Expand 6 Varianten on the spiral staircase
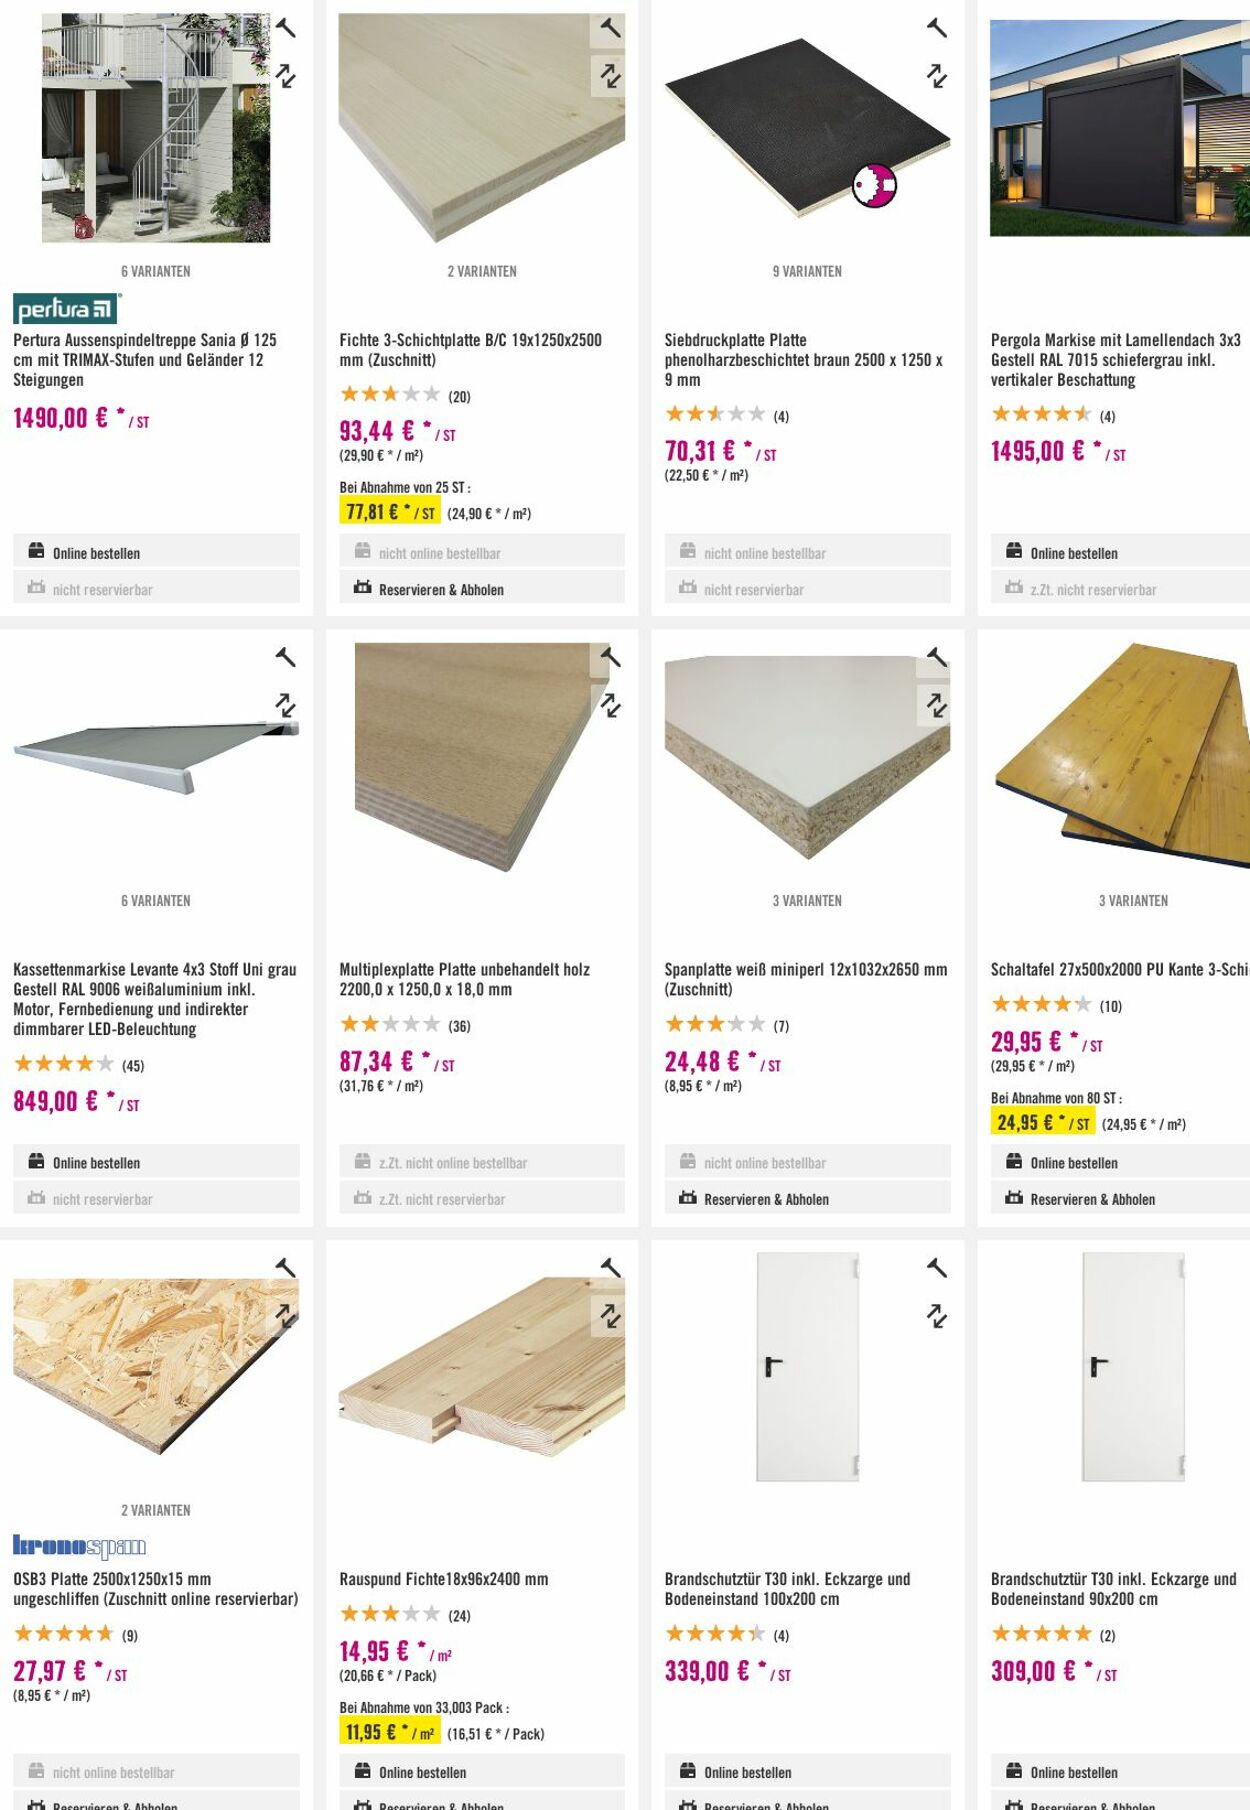The image size is (1250, 1810). 155,270
